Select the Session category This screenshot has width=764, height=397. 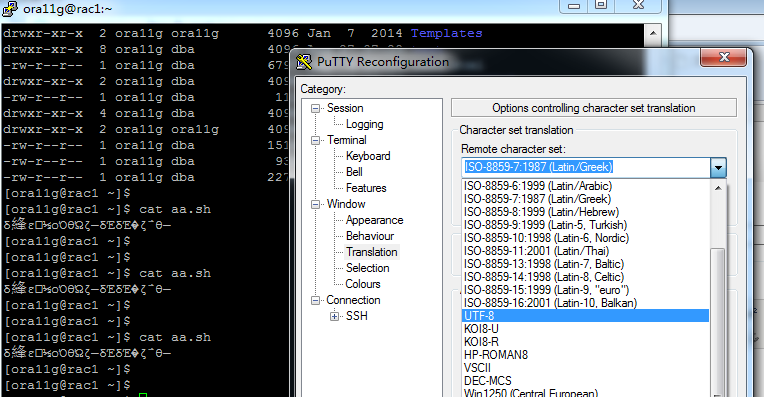(x=345, y=108)
